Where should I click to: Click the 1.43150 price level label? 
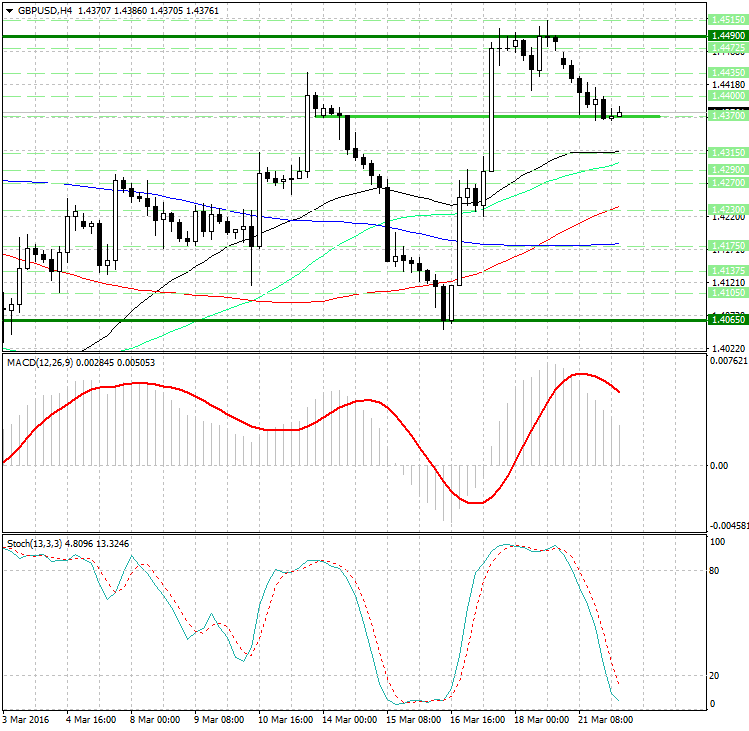725,152
